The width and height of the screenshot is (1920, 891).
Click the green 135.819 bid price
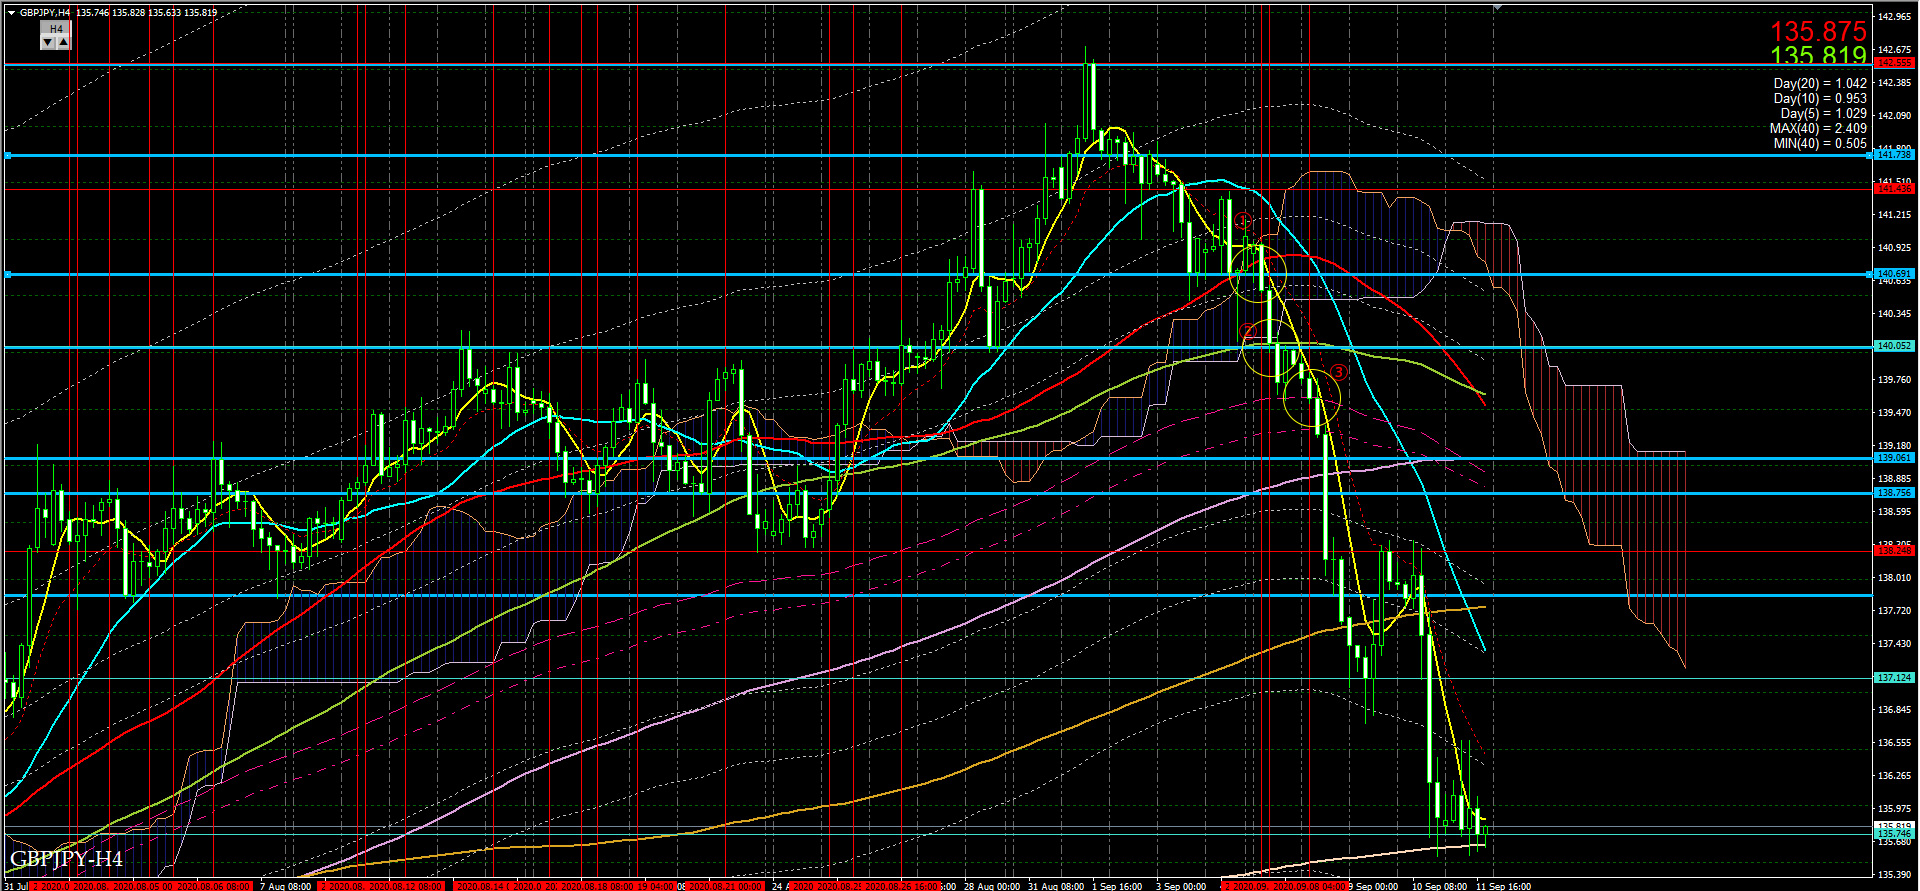click(x=1818, y=57)
